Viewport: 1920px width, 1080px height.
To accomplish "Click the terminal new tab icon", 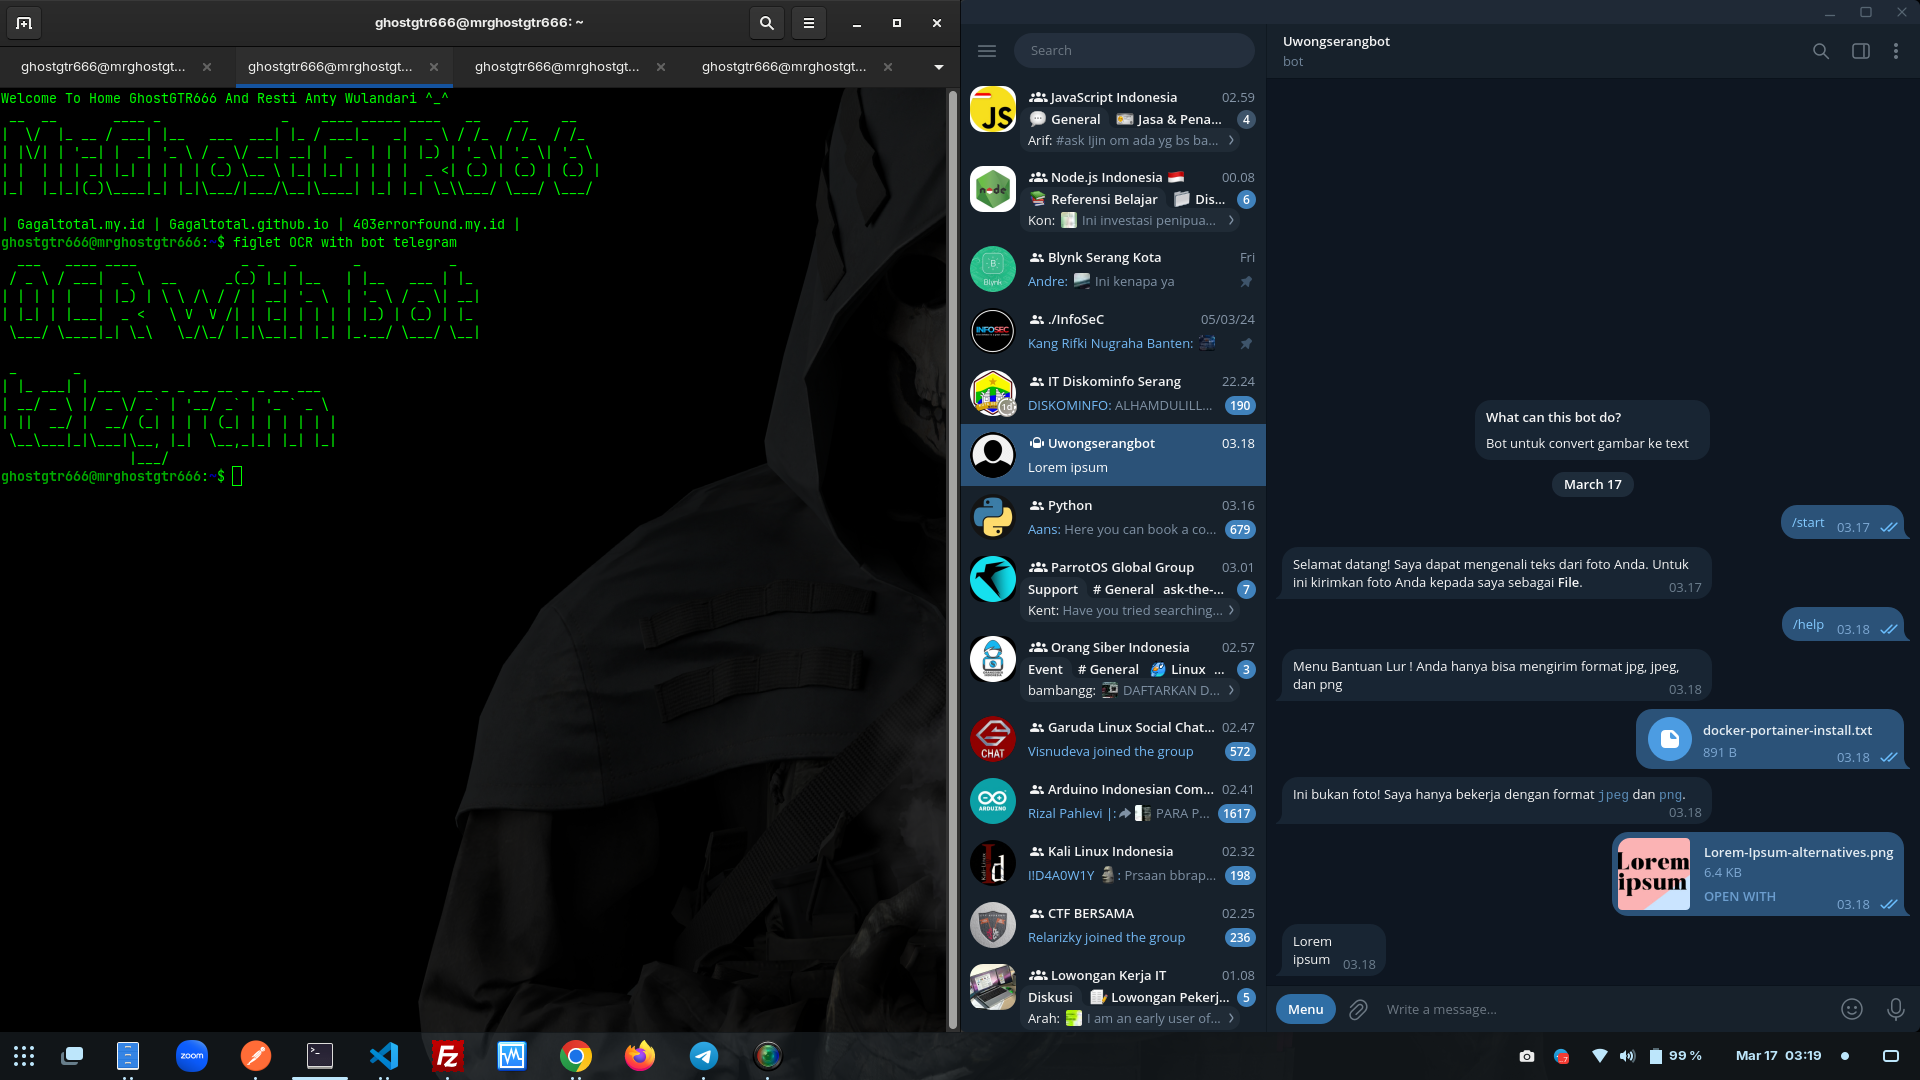I will tap(24, 23).
